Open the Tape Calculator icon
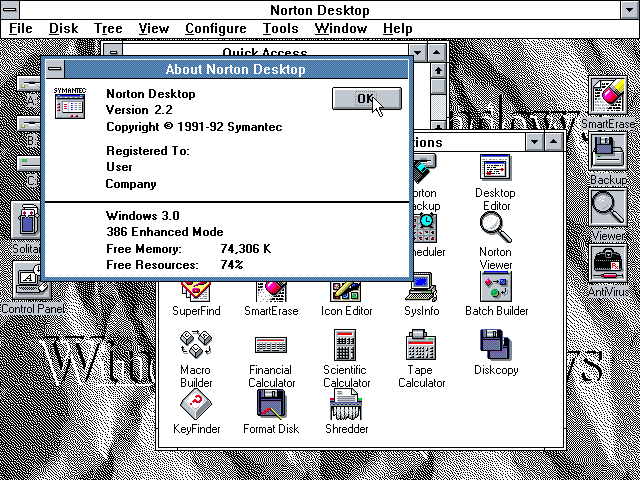The width and height of the screenshot is (640, 480). pos(421,358)
